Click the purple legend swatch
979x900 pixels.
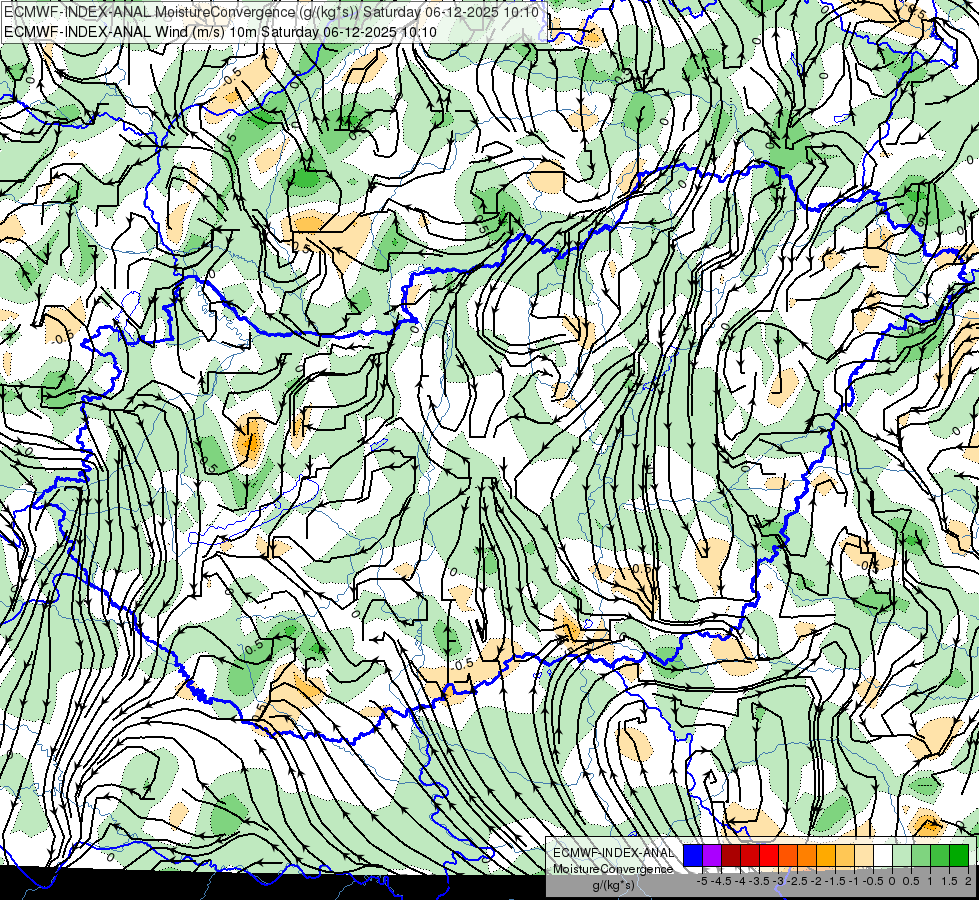(712, 856)
